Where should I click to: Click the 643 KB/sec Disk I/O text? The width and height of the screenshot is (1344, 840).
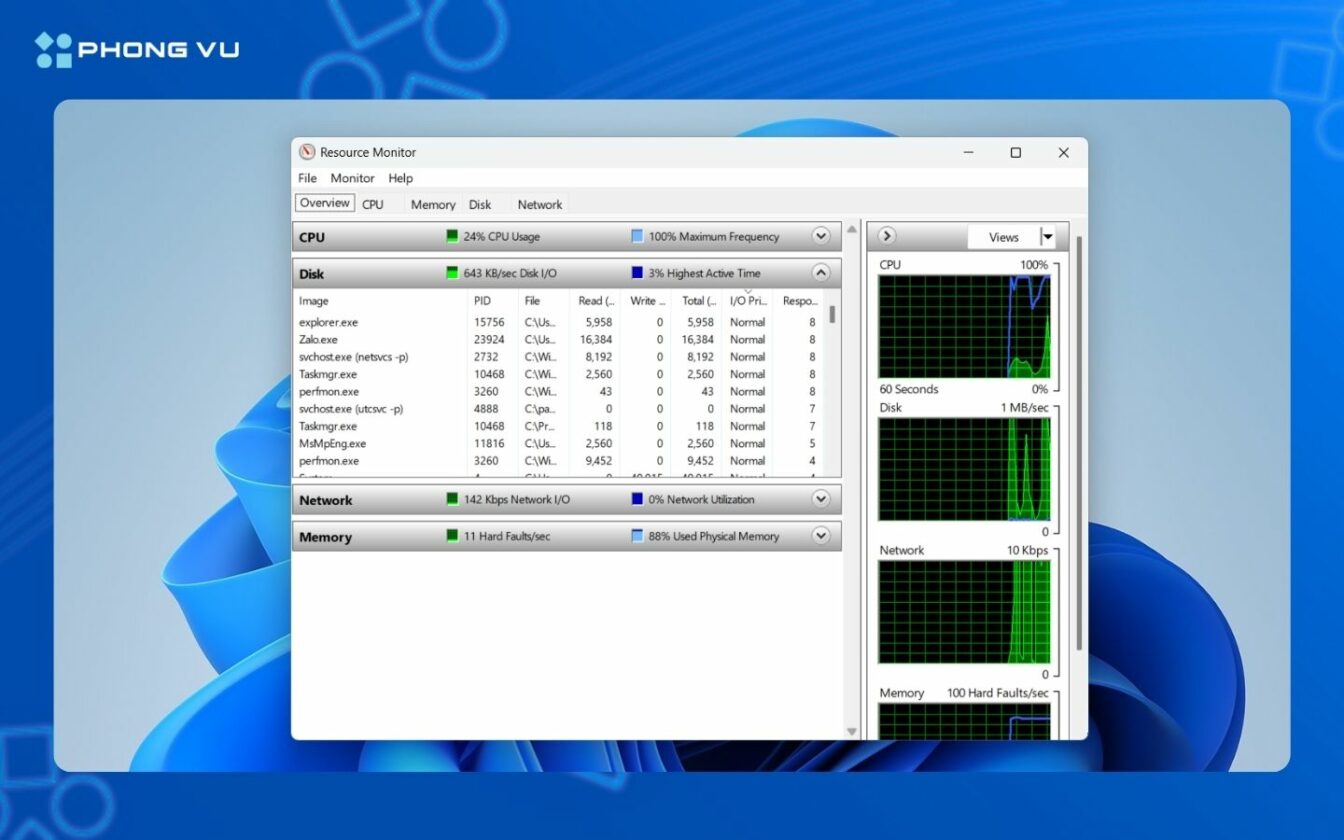click(510, 273)
